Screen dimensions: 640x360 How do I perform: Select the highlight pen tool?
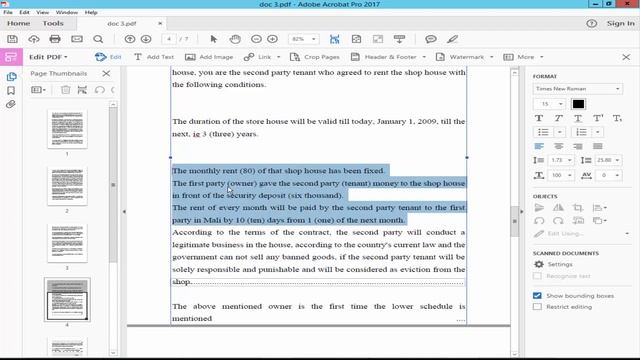[452, 39]
